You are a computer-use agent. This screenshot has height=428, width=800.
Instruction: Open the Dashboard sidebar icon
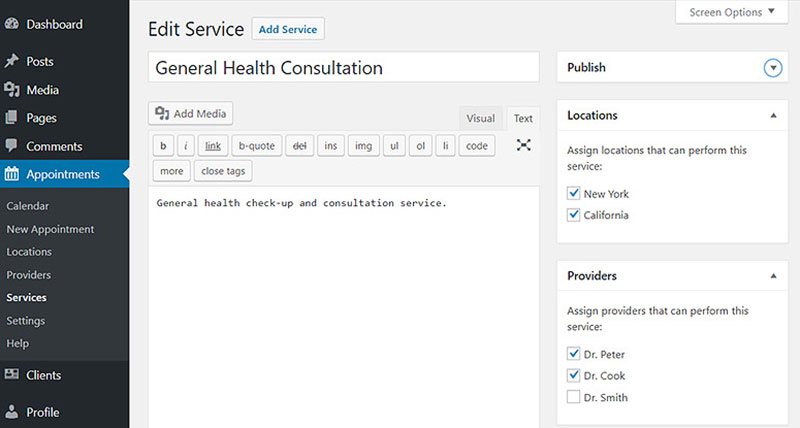tap(11, 24)
